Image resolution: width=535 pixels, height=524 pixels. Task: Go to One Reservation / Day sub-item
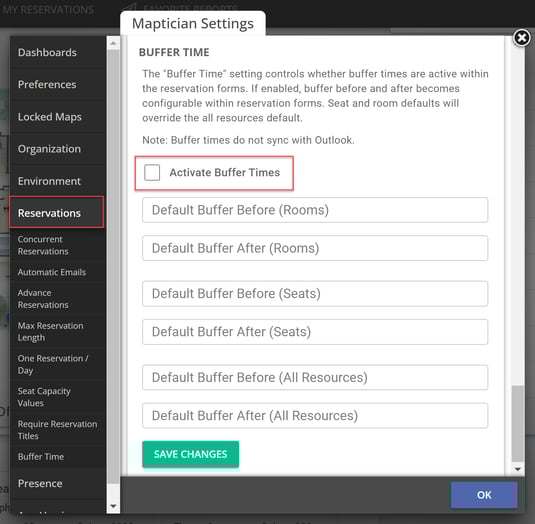point(57,364)
